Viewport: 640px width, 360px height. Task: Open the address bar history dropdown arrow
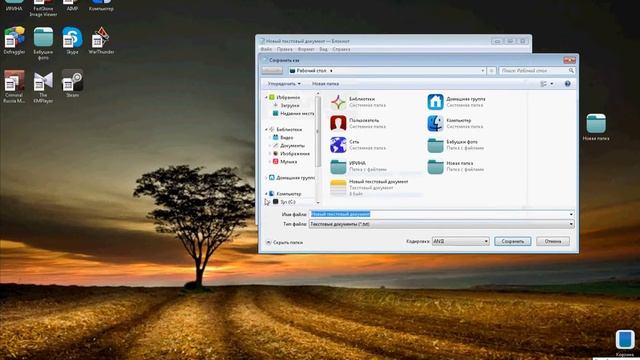482,71
